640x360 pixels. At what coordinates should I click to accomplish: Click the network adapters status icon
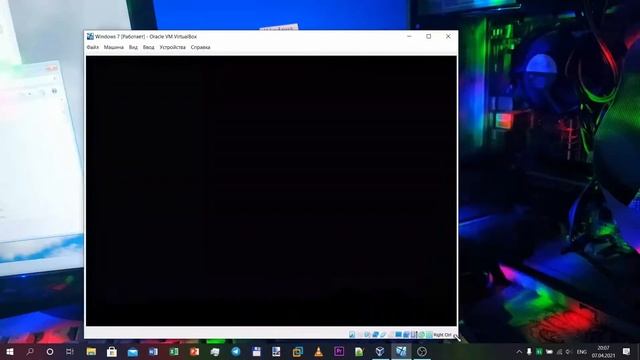click(x=376, y=335)
